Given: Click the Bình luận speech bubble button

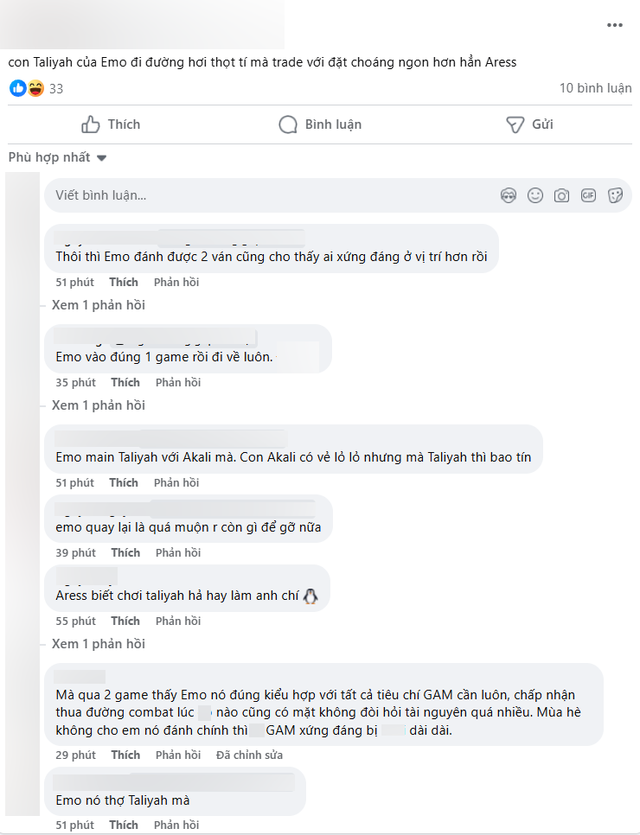Looking at the screenshot, I should 320,124.
